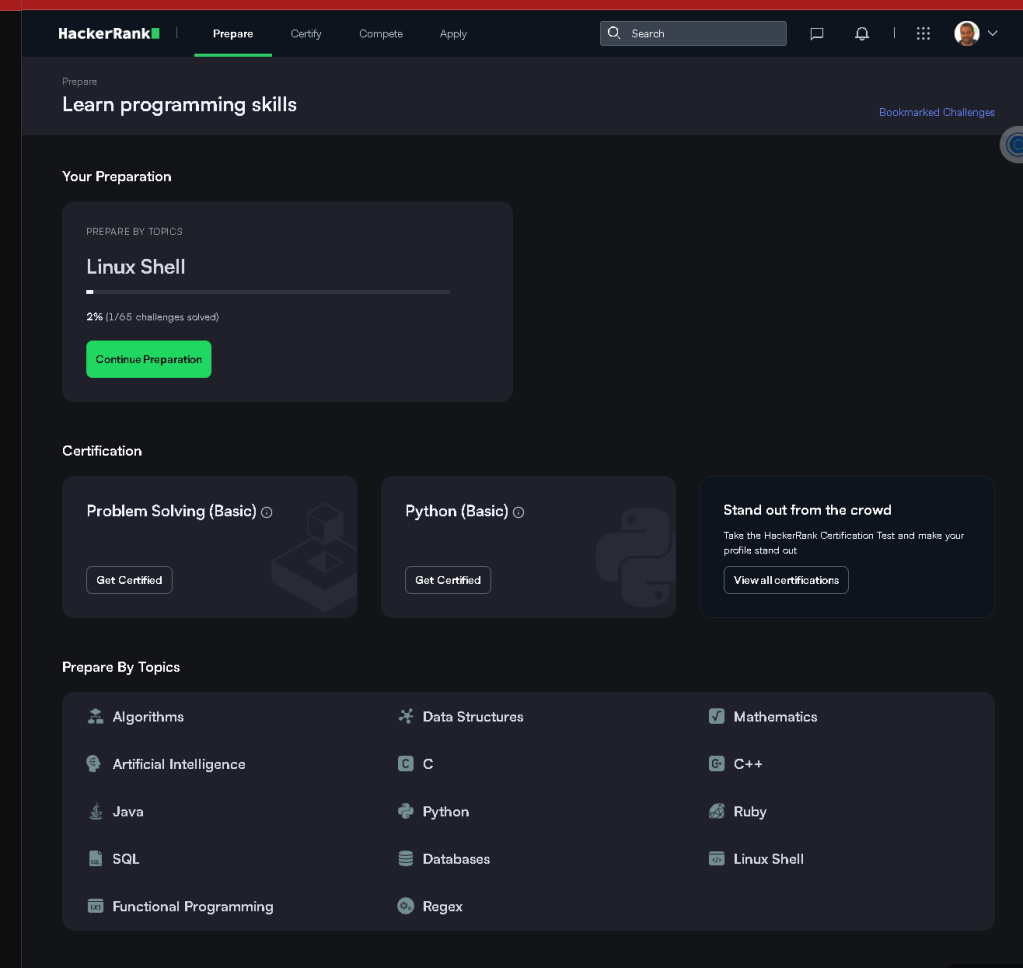
Task: Click the C++ topic icon
Action: coord(716,764)
